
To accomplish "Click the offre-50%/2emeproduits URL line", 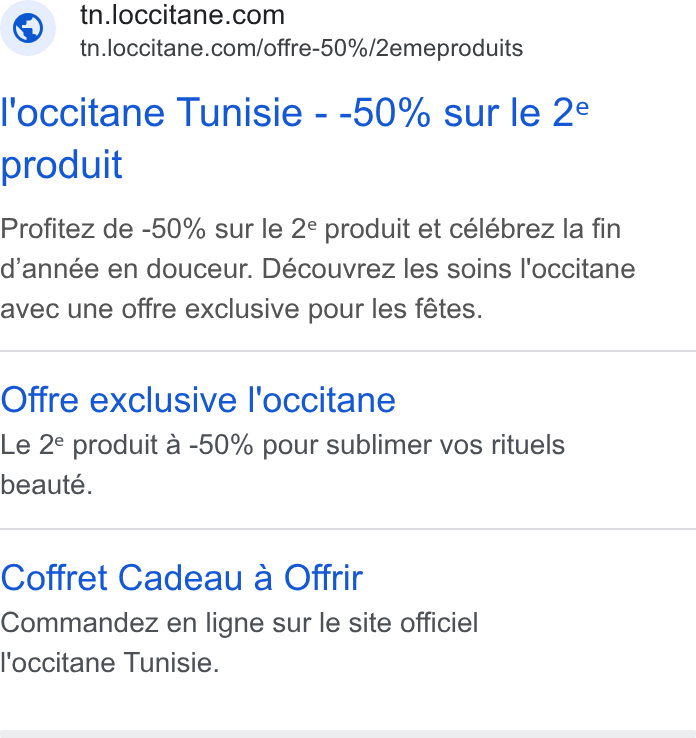I will coord(301,48).
